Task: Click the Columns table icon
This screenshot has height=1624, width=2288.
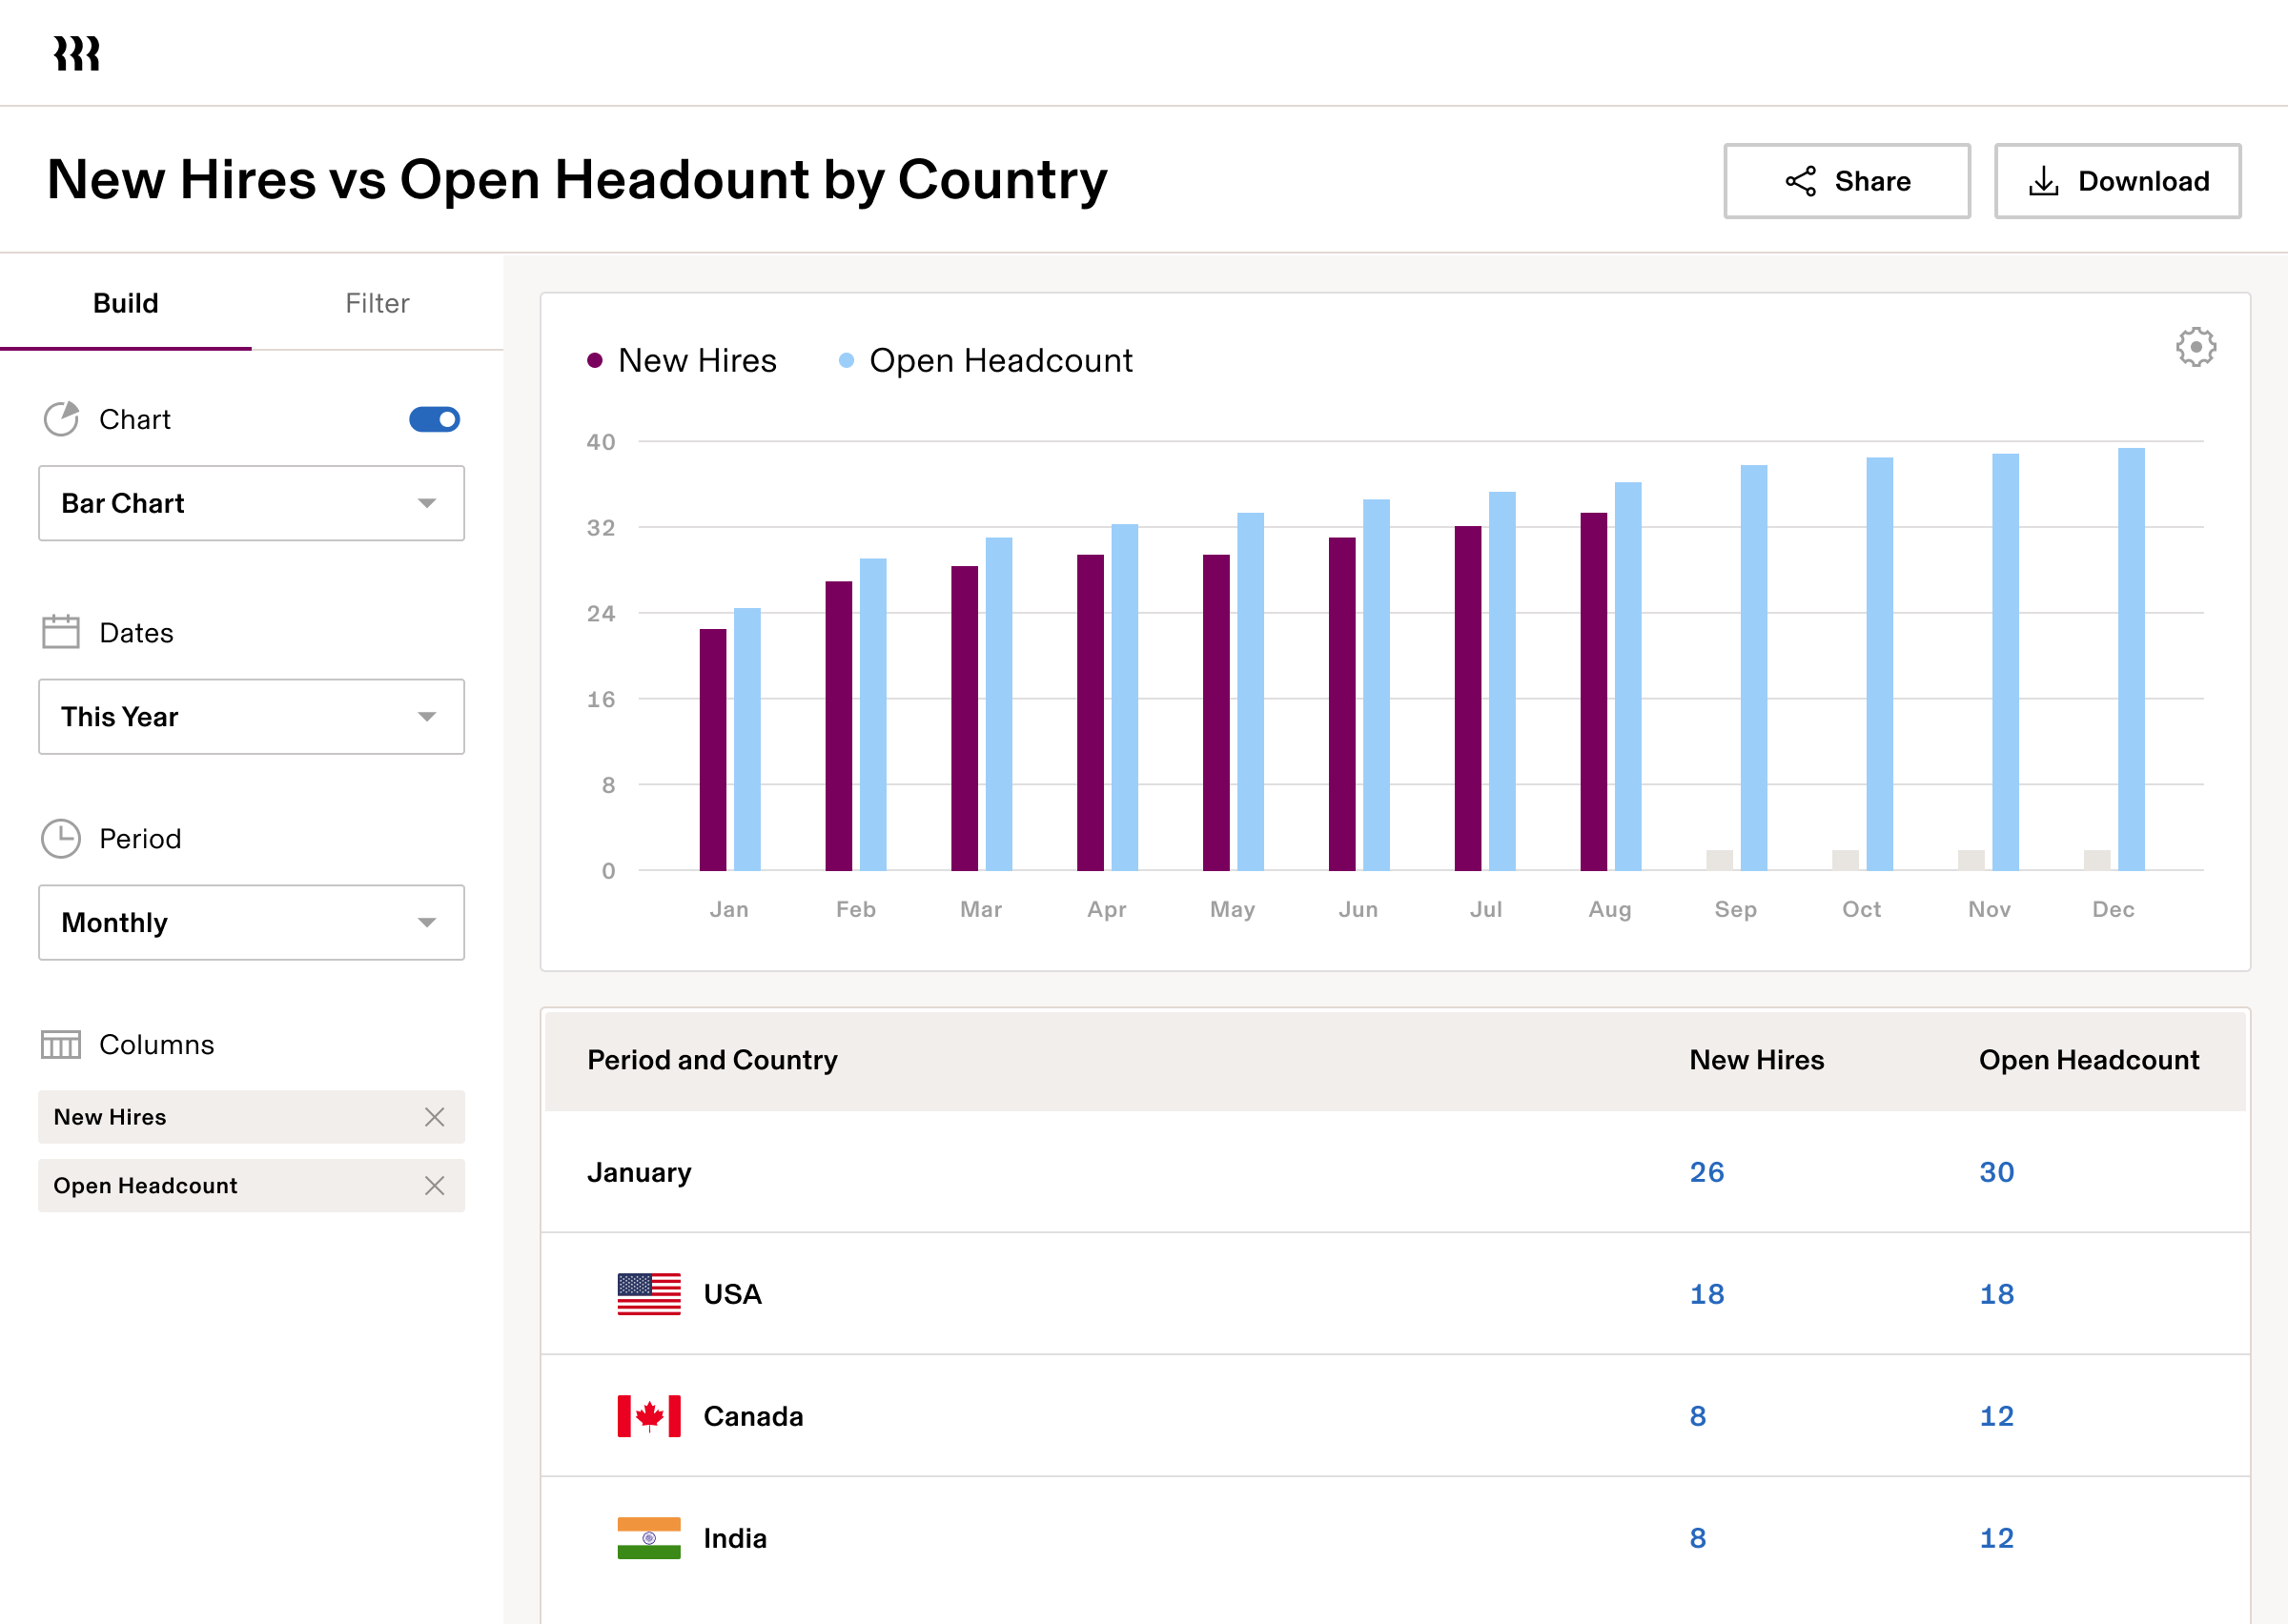Action: click(60, 1044)
